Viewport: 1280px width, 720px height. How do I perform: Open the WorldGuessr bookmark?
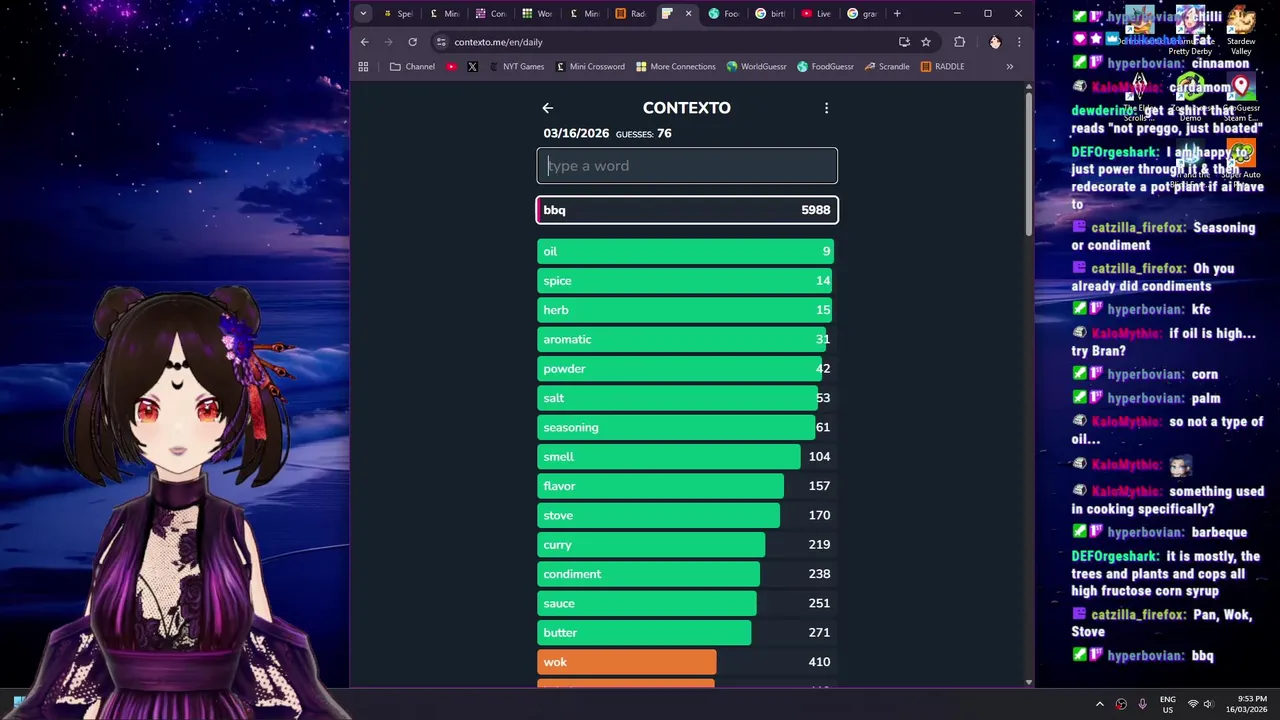757,67
